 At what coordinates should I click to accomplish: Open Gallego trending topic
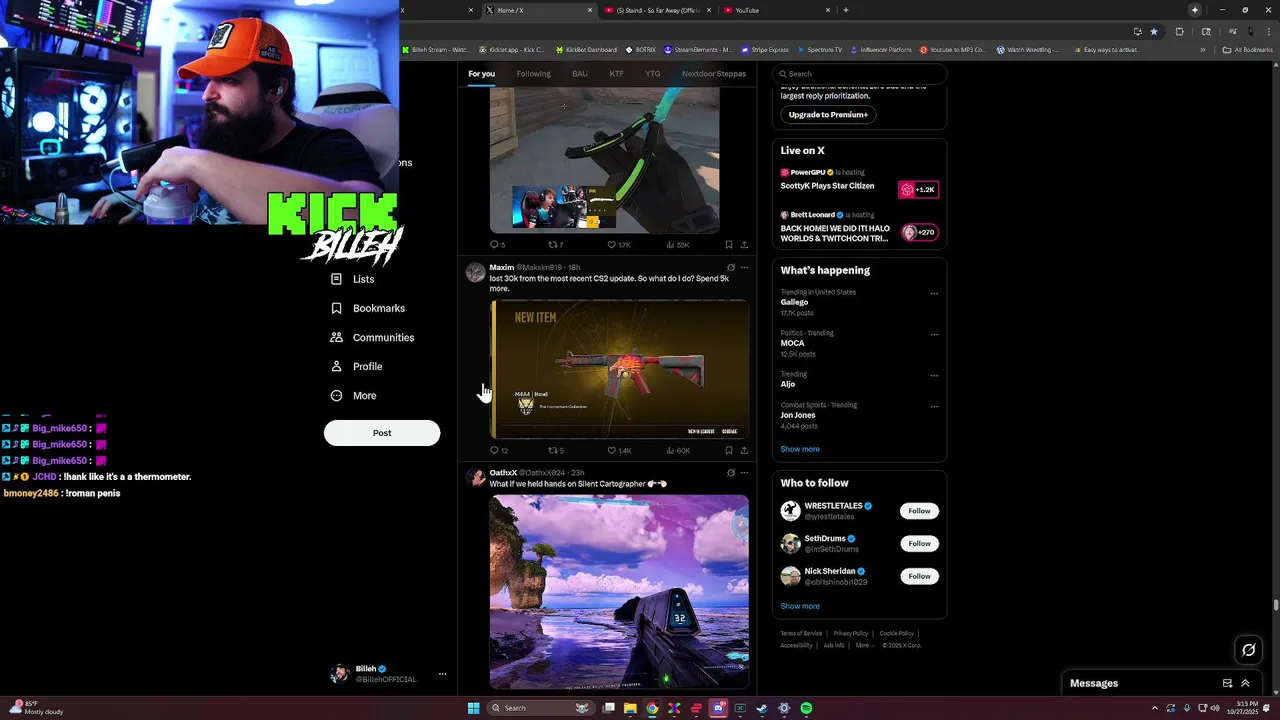tap(795, 302)
